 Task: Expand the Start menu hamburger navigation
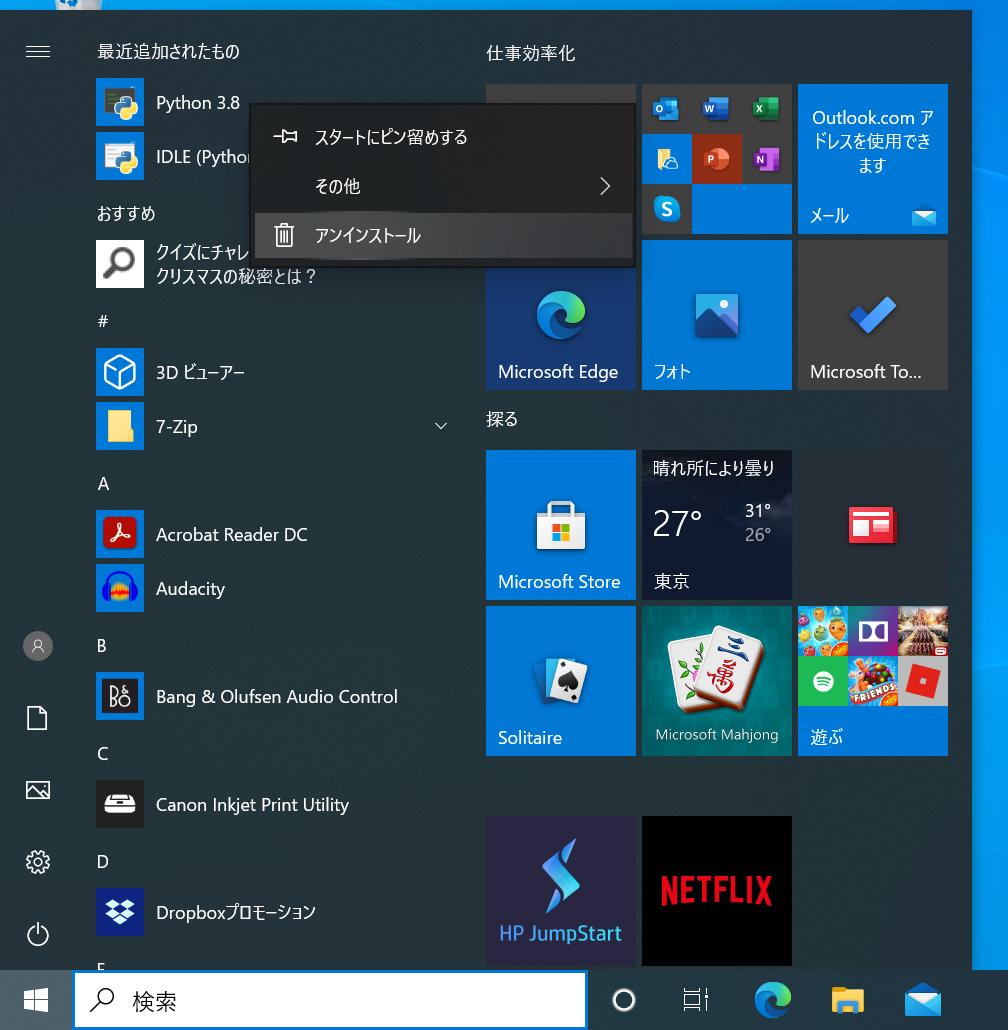pos(37,51)
